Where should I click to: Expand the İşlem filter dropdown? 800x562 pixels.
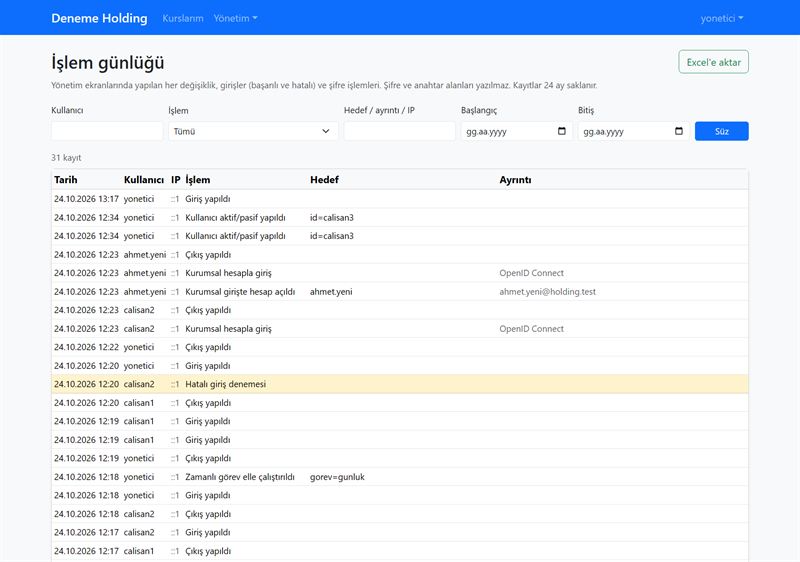pos(253,131)
